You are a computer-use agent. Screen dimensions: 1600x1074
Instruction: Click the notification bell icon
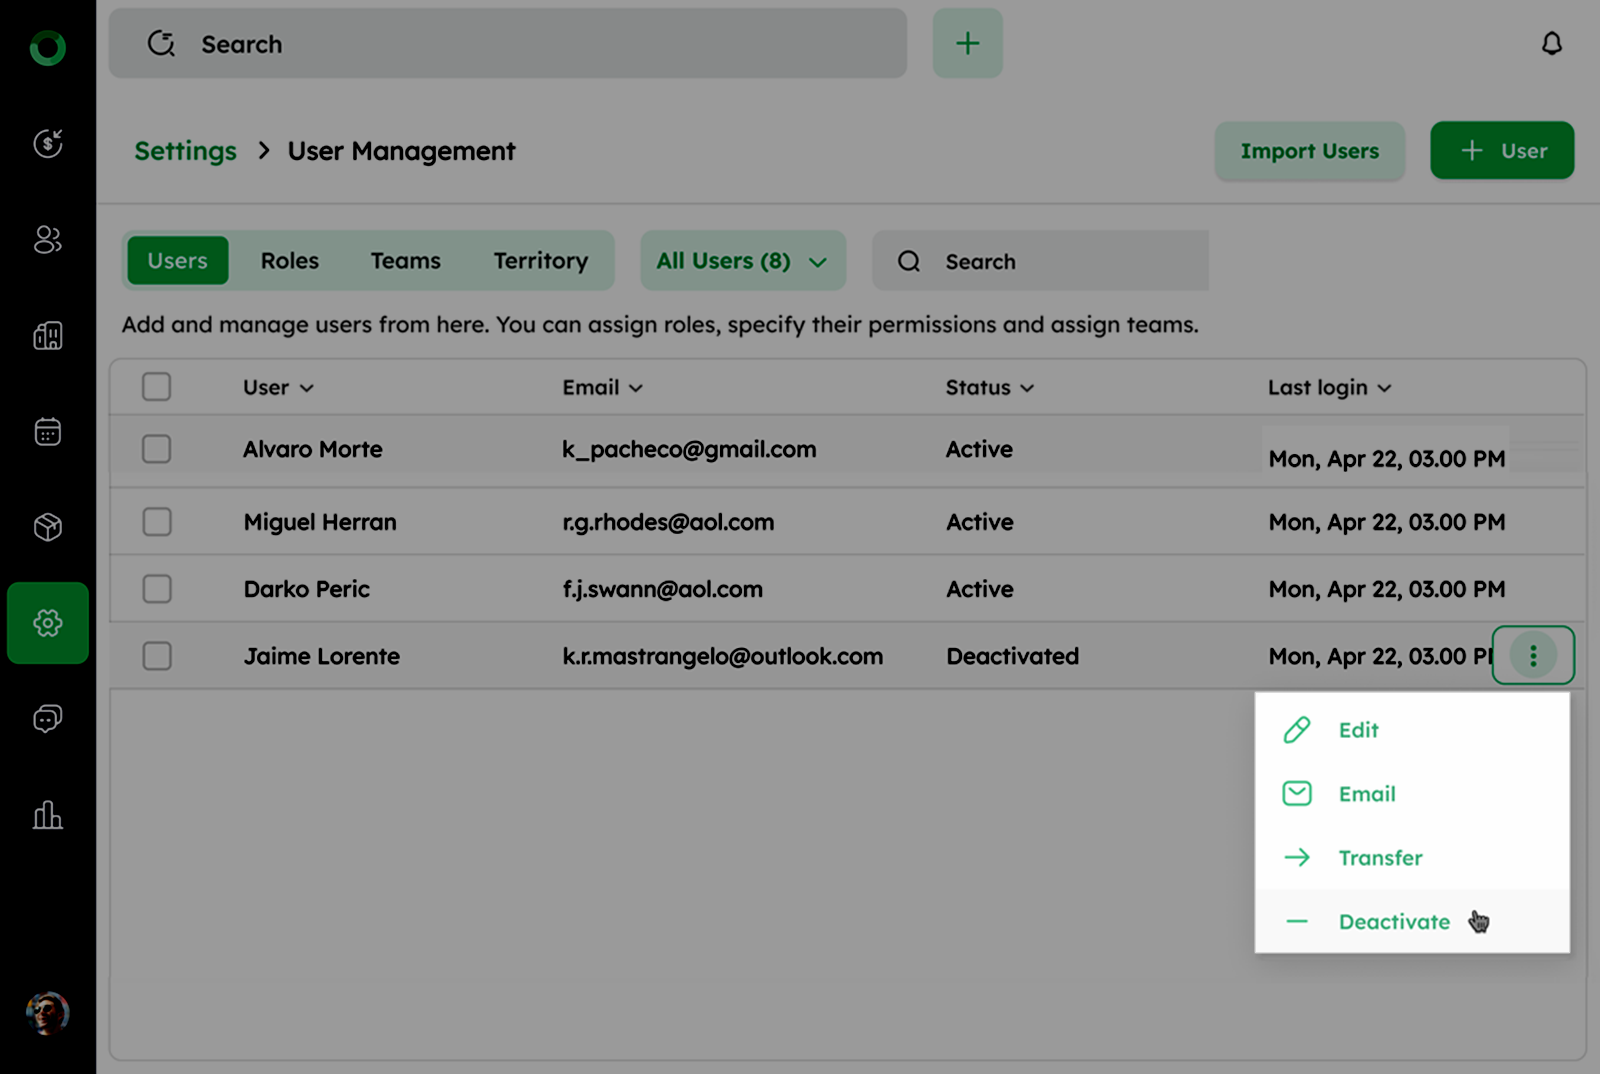pos(1551,44)
